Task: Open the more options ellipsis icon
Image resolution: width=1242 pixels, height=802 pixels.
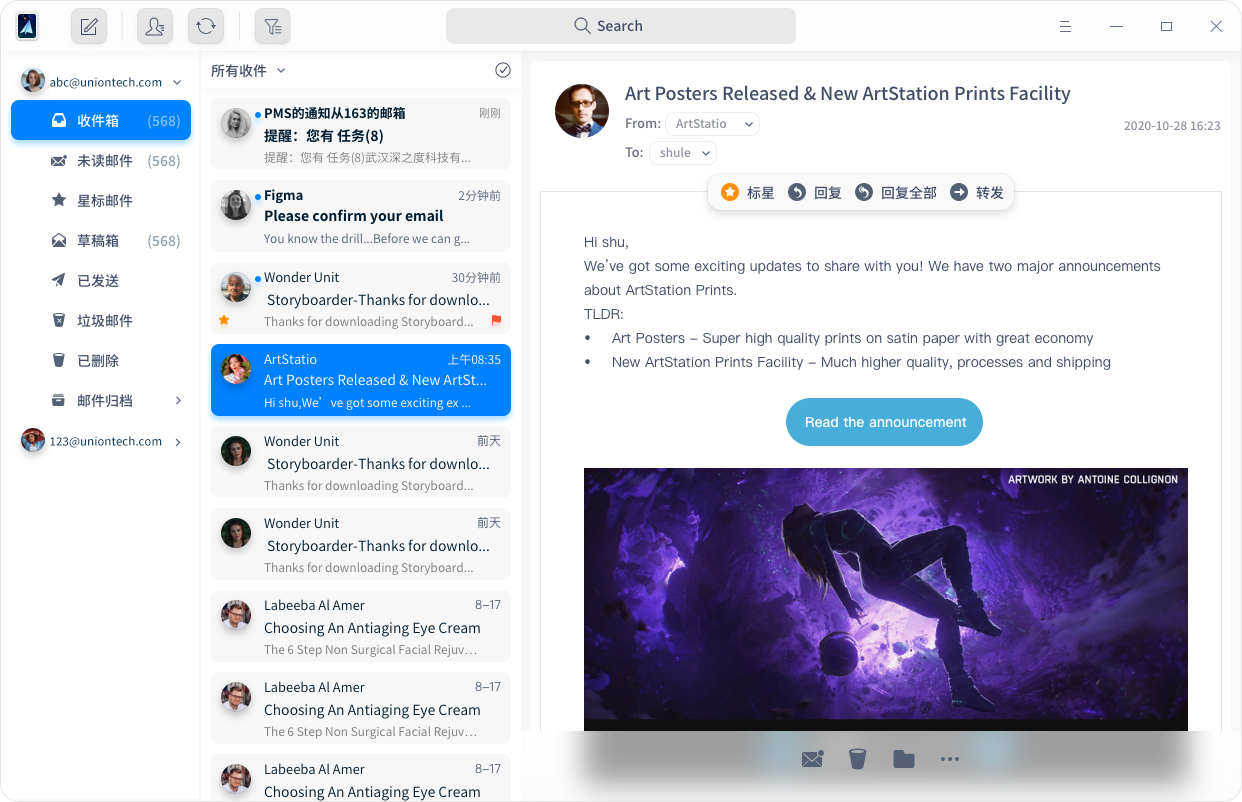Action: point(950,759)
